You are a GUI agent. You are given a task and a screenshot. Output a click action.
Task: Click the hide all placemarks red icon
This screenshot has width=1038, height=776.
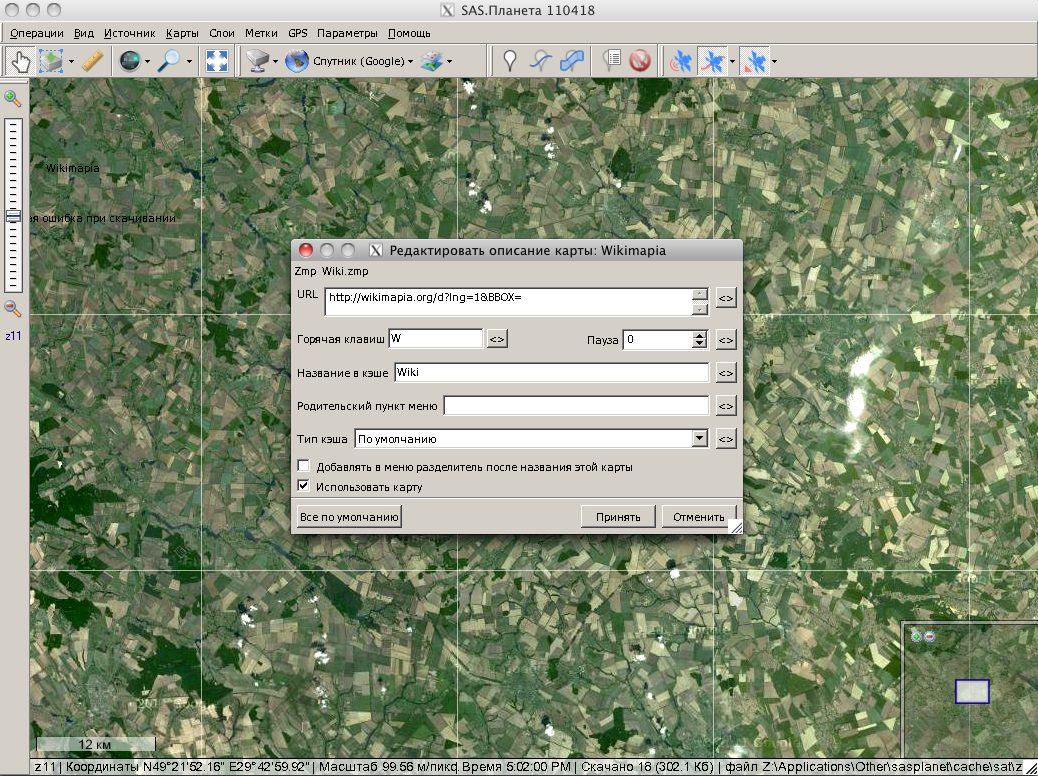coord(640,61)
